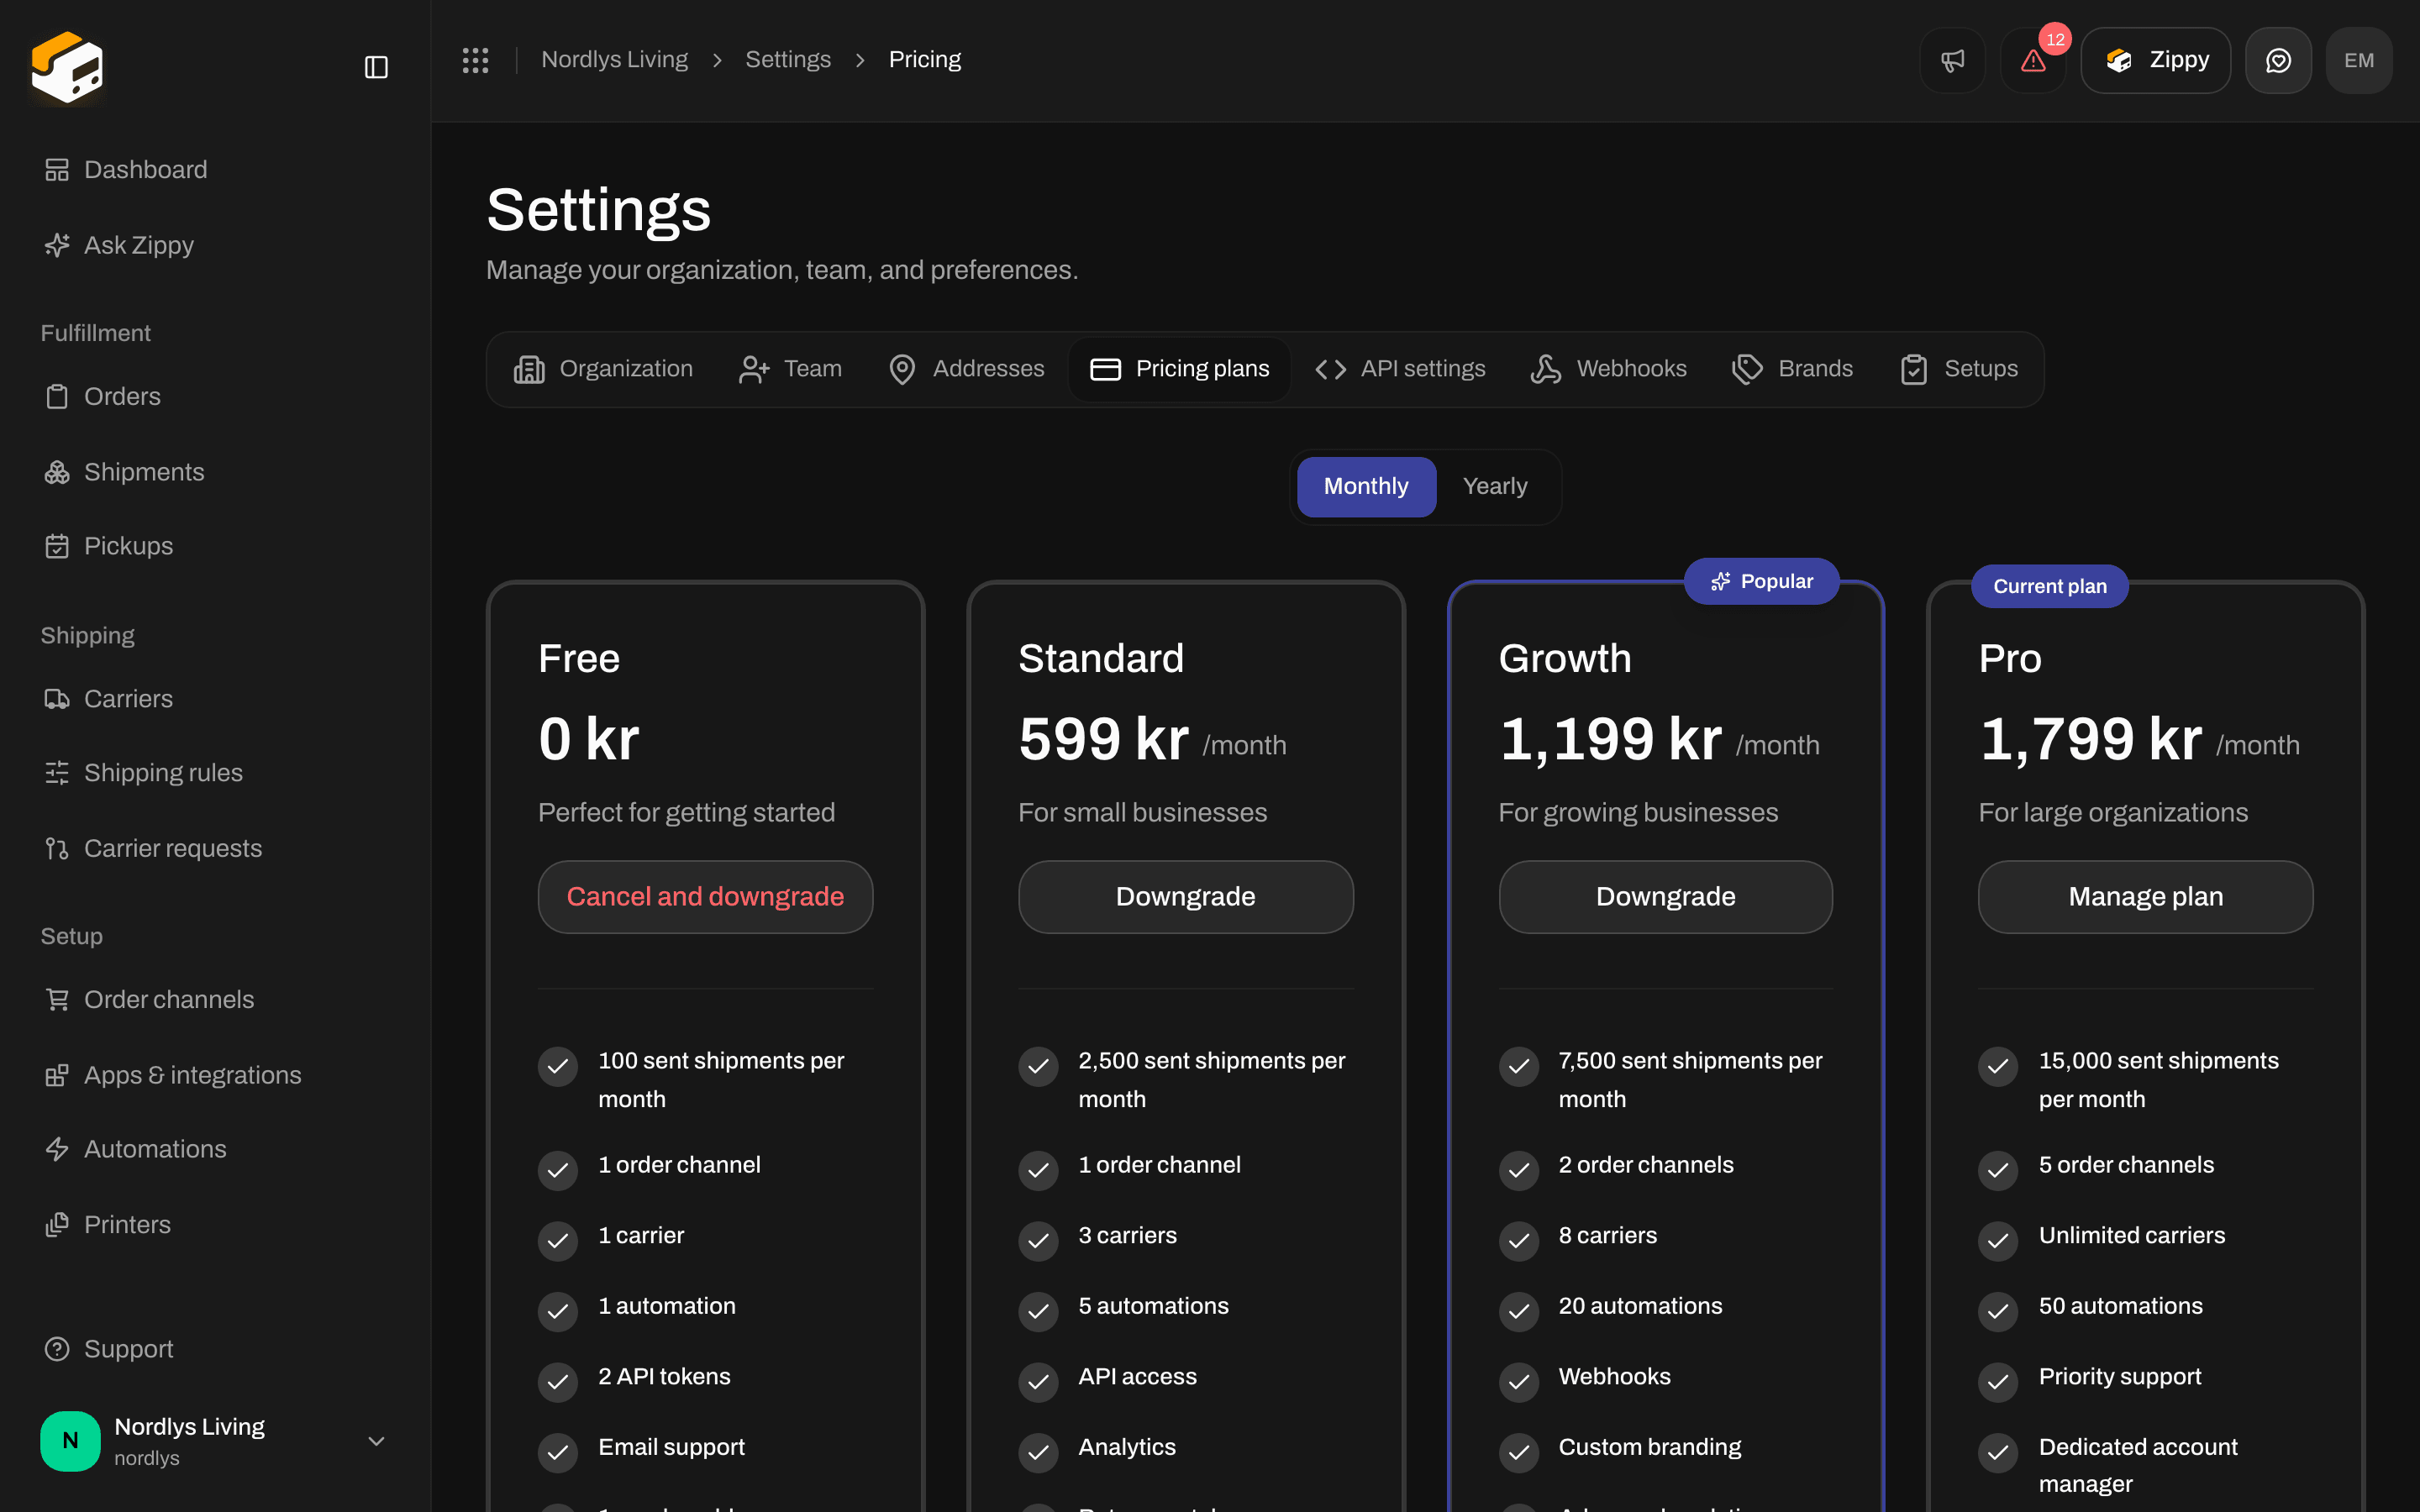
Task: Open the chat support bubble icon
Action: [2278, 60]
